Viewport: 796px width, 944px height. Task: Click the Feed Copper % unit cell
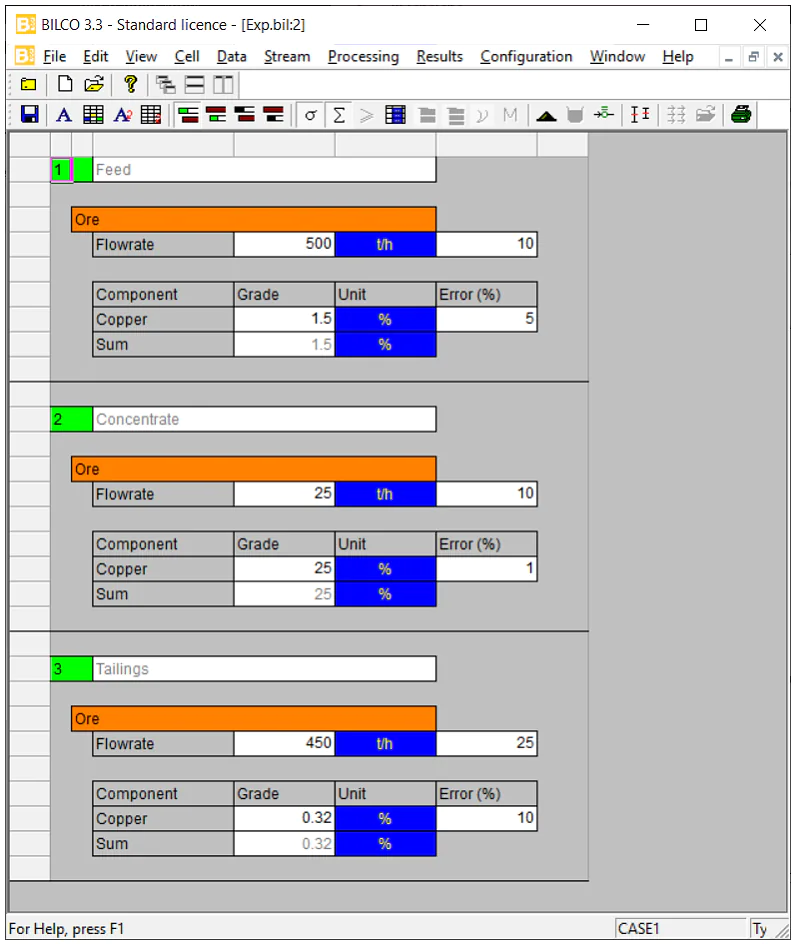point(385,319)
